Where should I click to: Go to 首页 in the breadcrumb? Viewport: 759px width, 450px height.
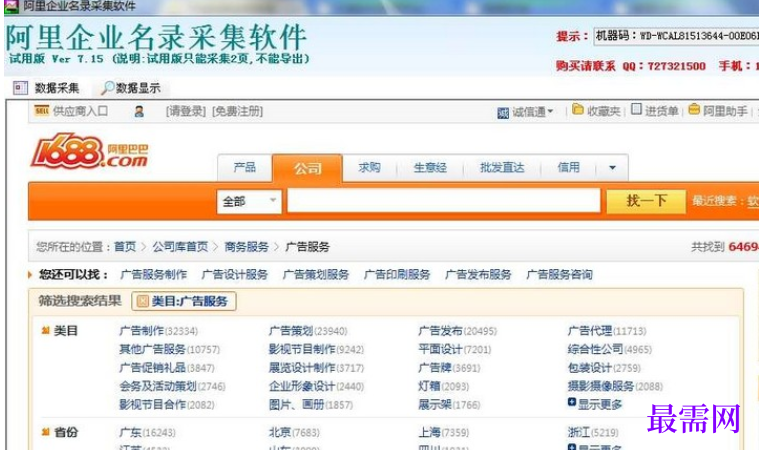tap(125, 247)
